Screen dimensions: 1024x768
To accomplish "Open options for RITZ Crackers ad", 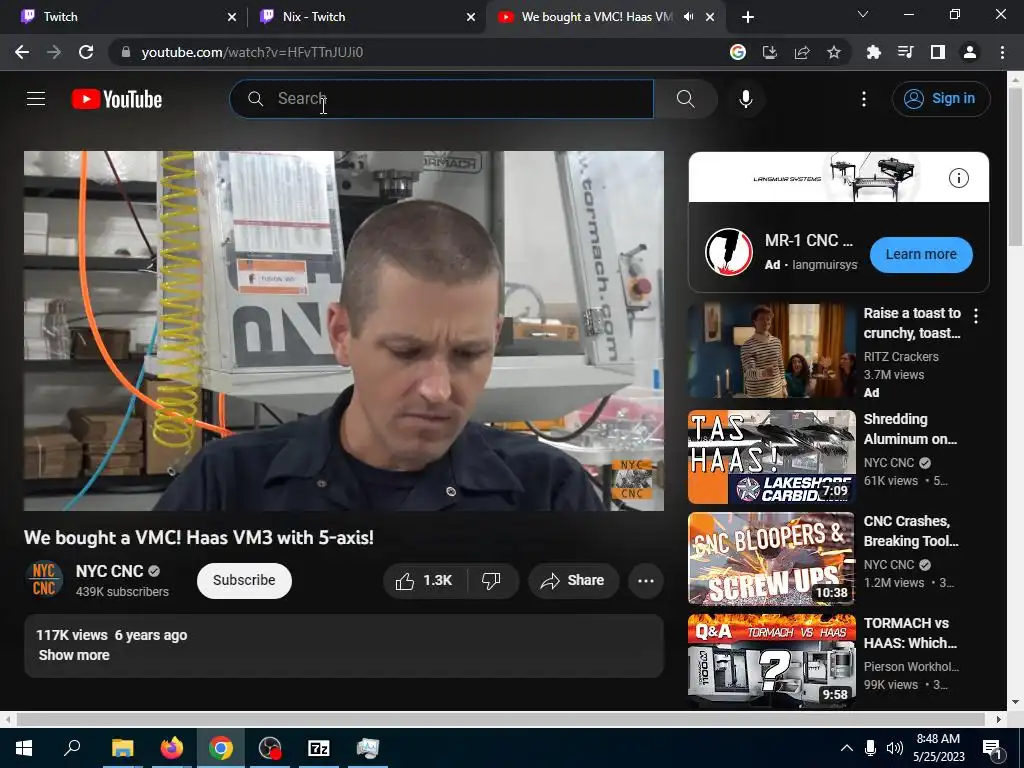I will coord(976,316).
